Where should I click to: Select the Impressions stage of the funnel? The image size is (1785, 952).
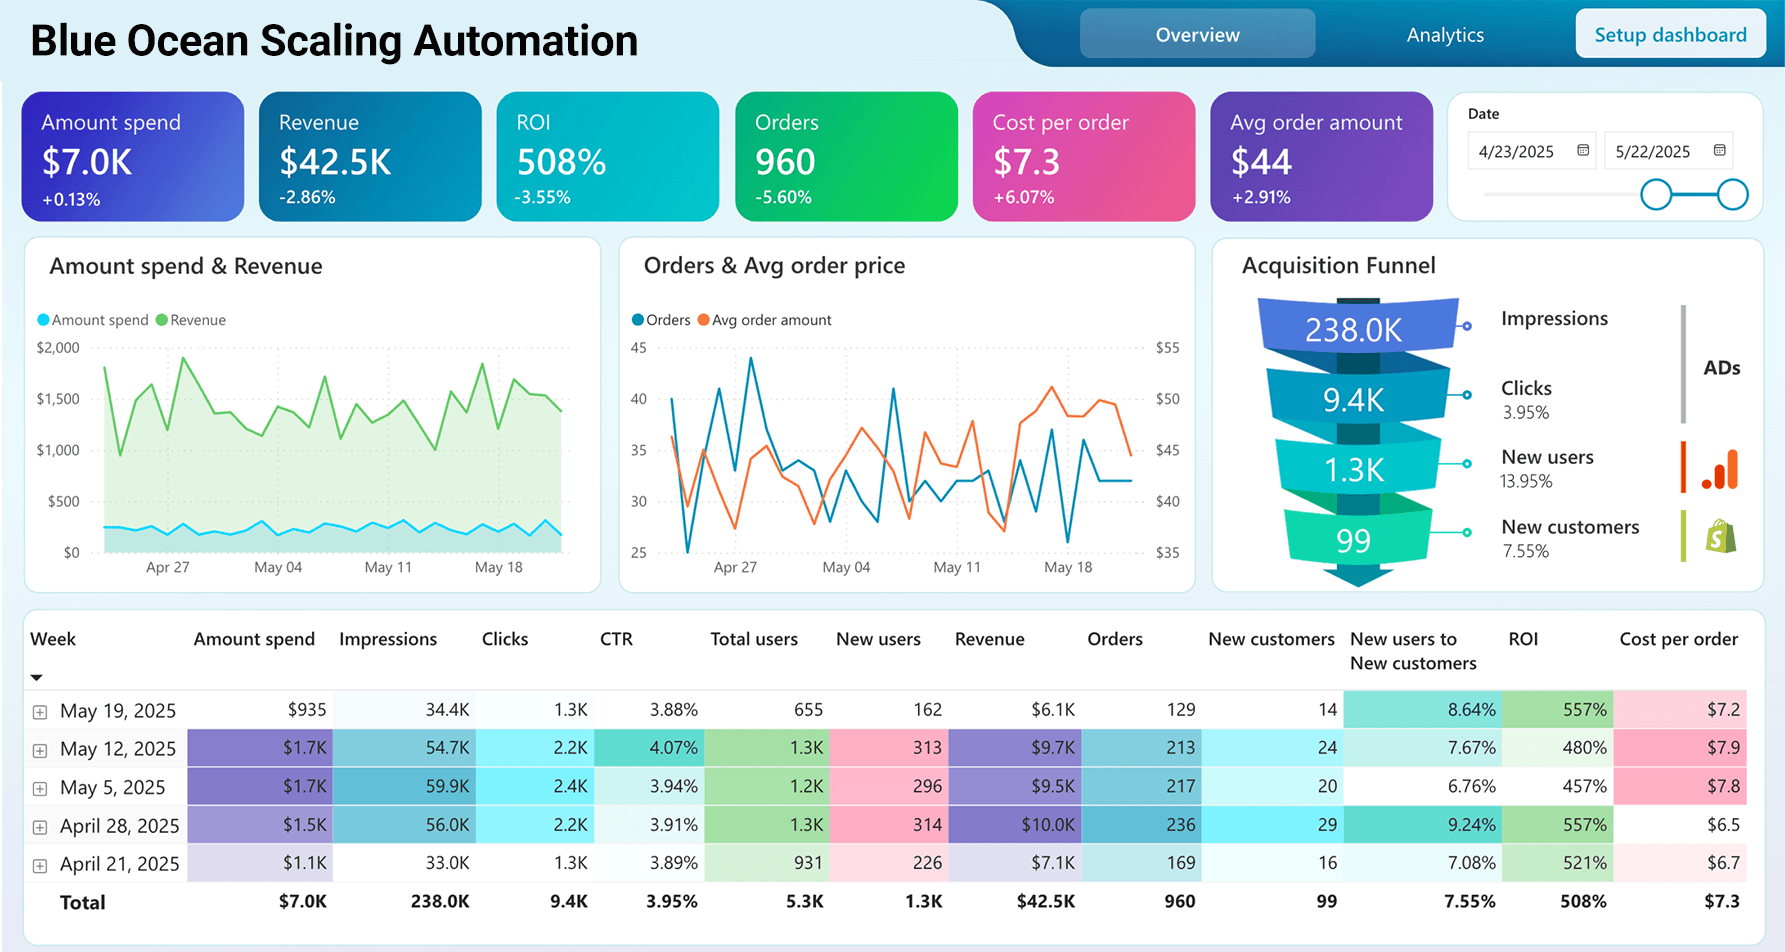tap(1355, 328)
